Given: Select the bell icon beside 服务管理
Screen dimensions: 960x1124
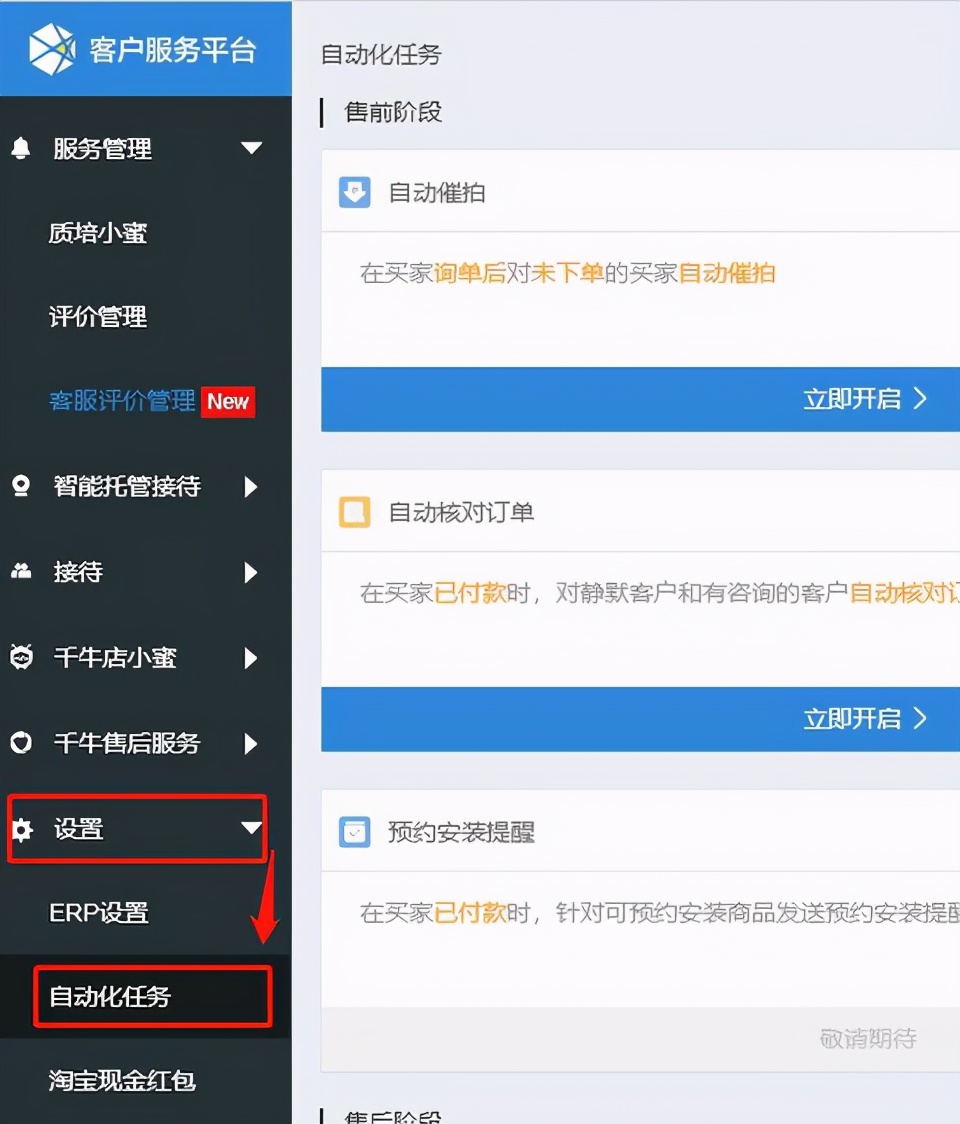Looking at the screenshot, I should pos(22,149).
